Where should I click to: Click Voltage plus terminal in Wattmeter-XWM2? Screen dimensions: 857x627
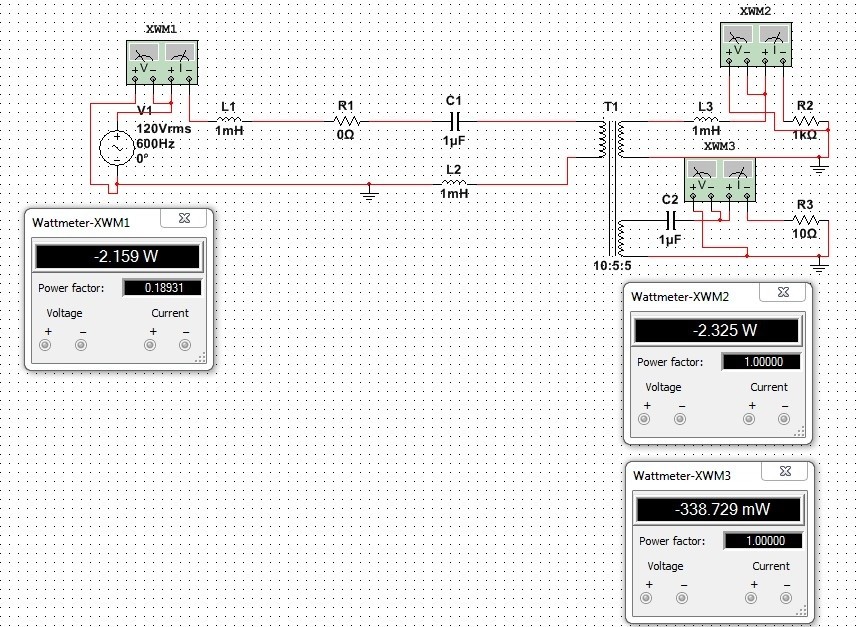[644, 419]
